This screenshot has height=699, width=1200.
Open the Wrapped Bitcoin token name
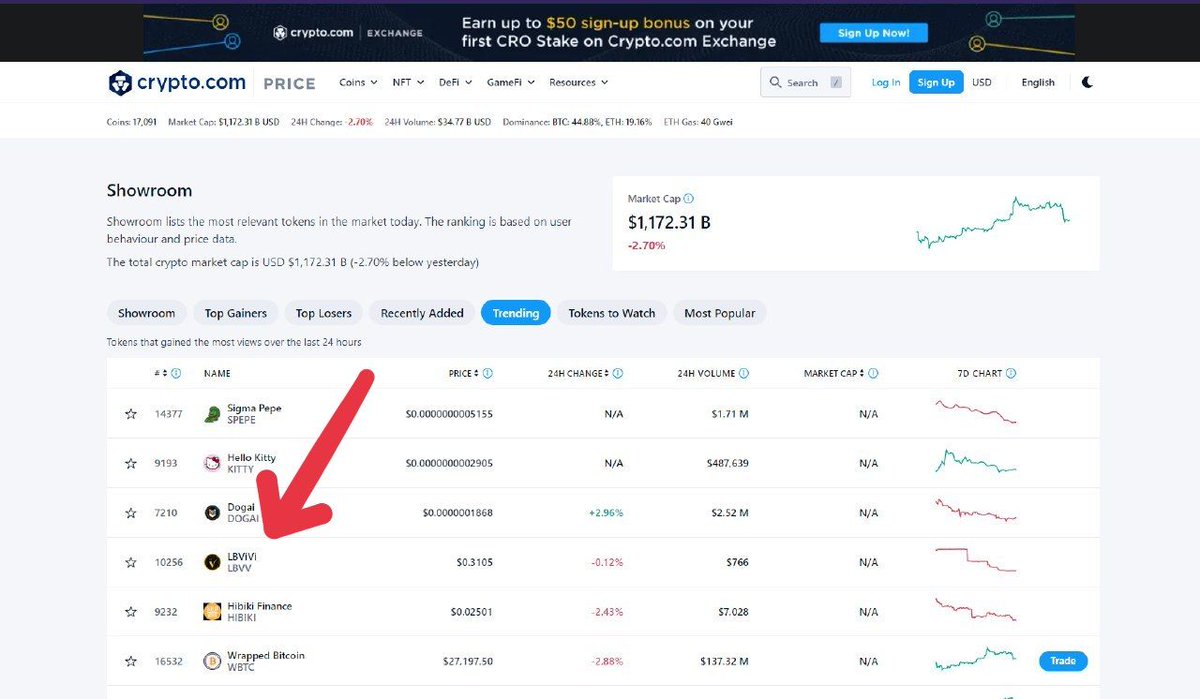266,655
